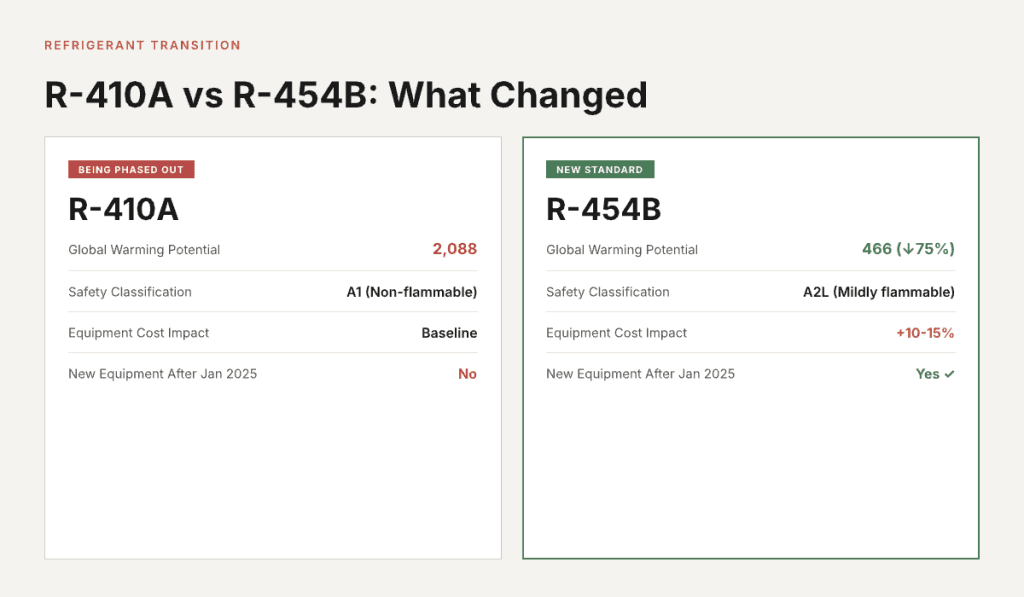Select the A2L (Mildly flammable) classification

coord(878,292)
